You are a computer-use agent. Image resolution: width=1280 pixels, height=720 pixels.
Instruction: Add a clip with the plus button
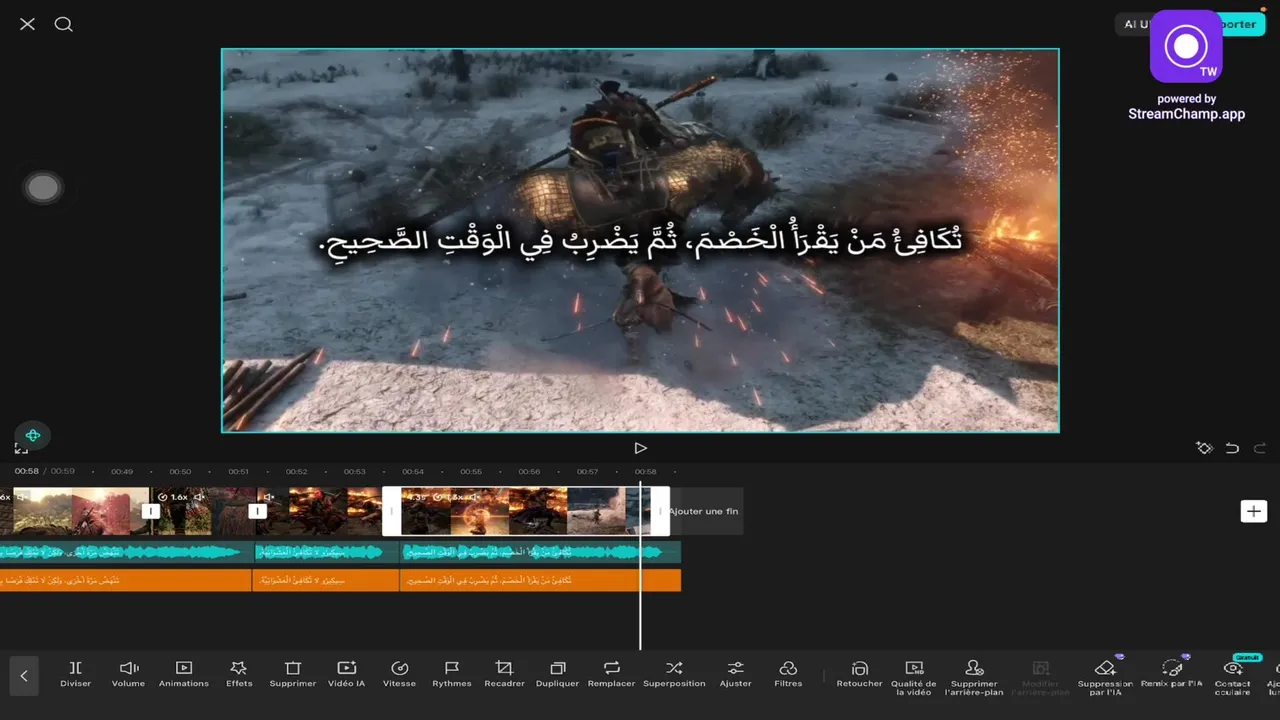point(1253,511)
